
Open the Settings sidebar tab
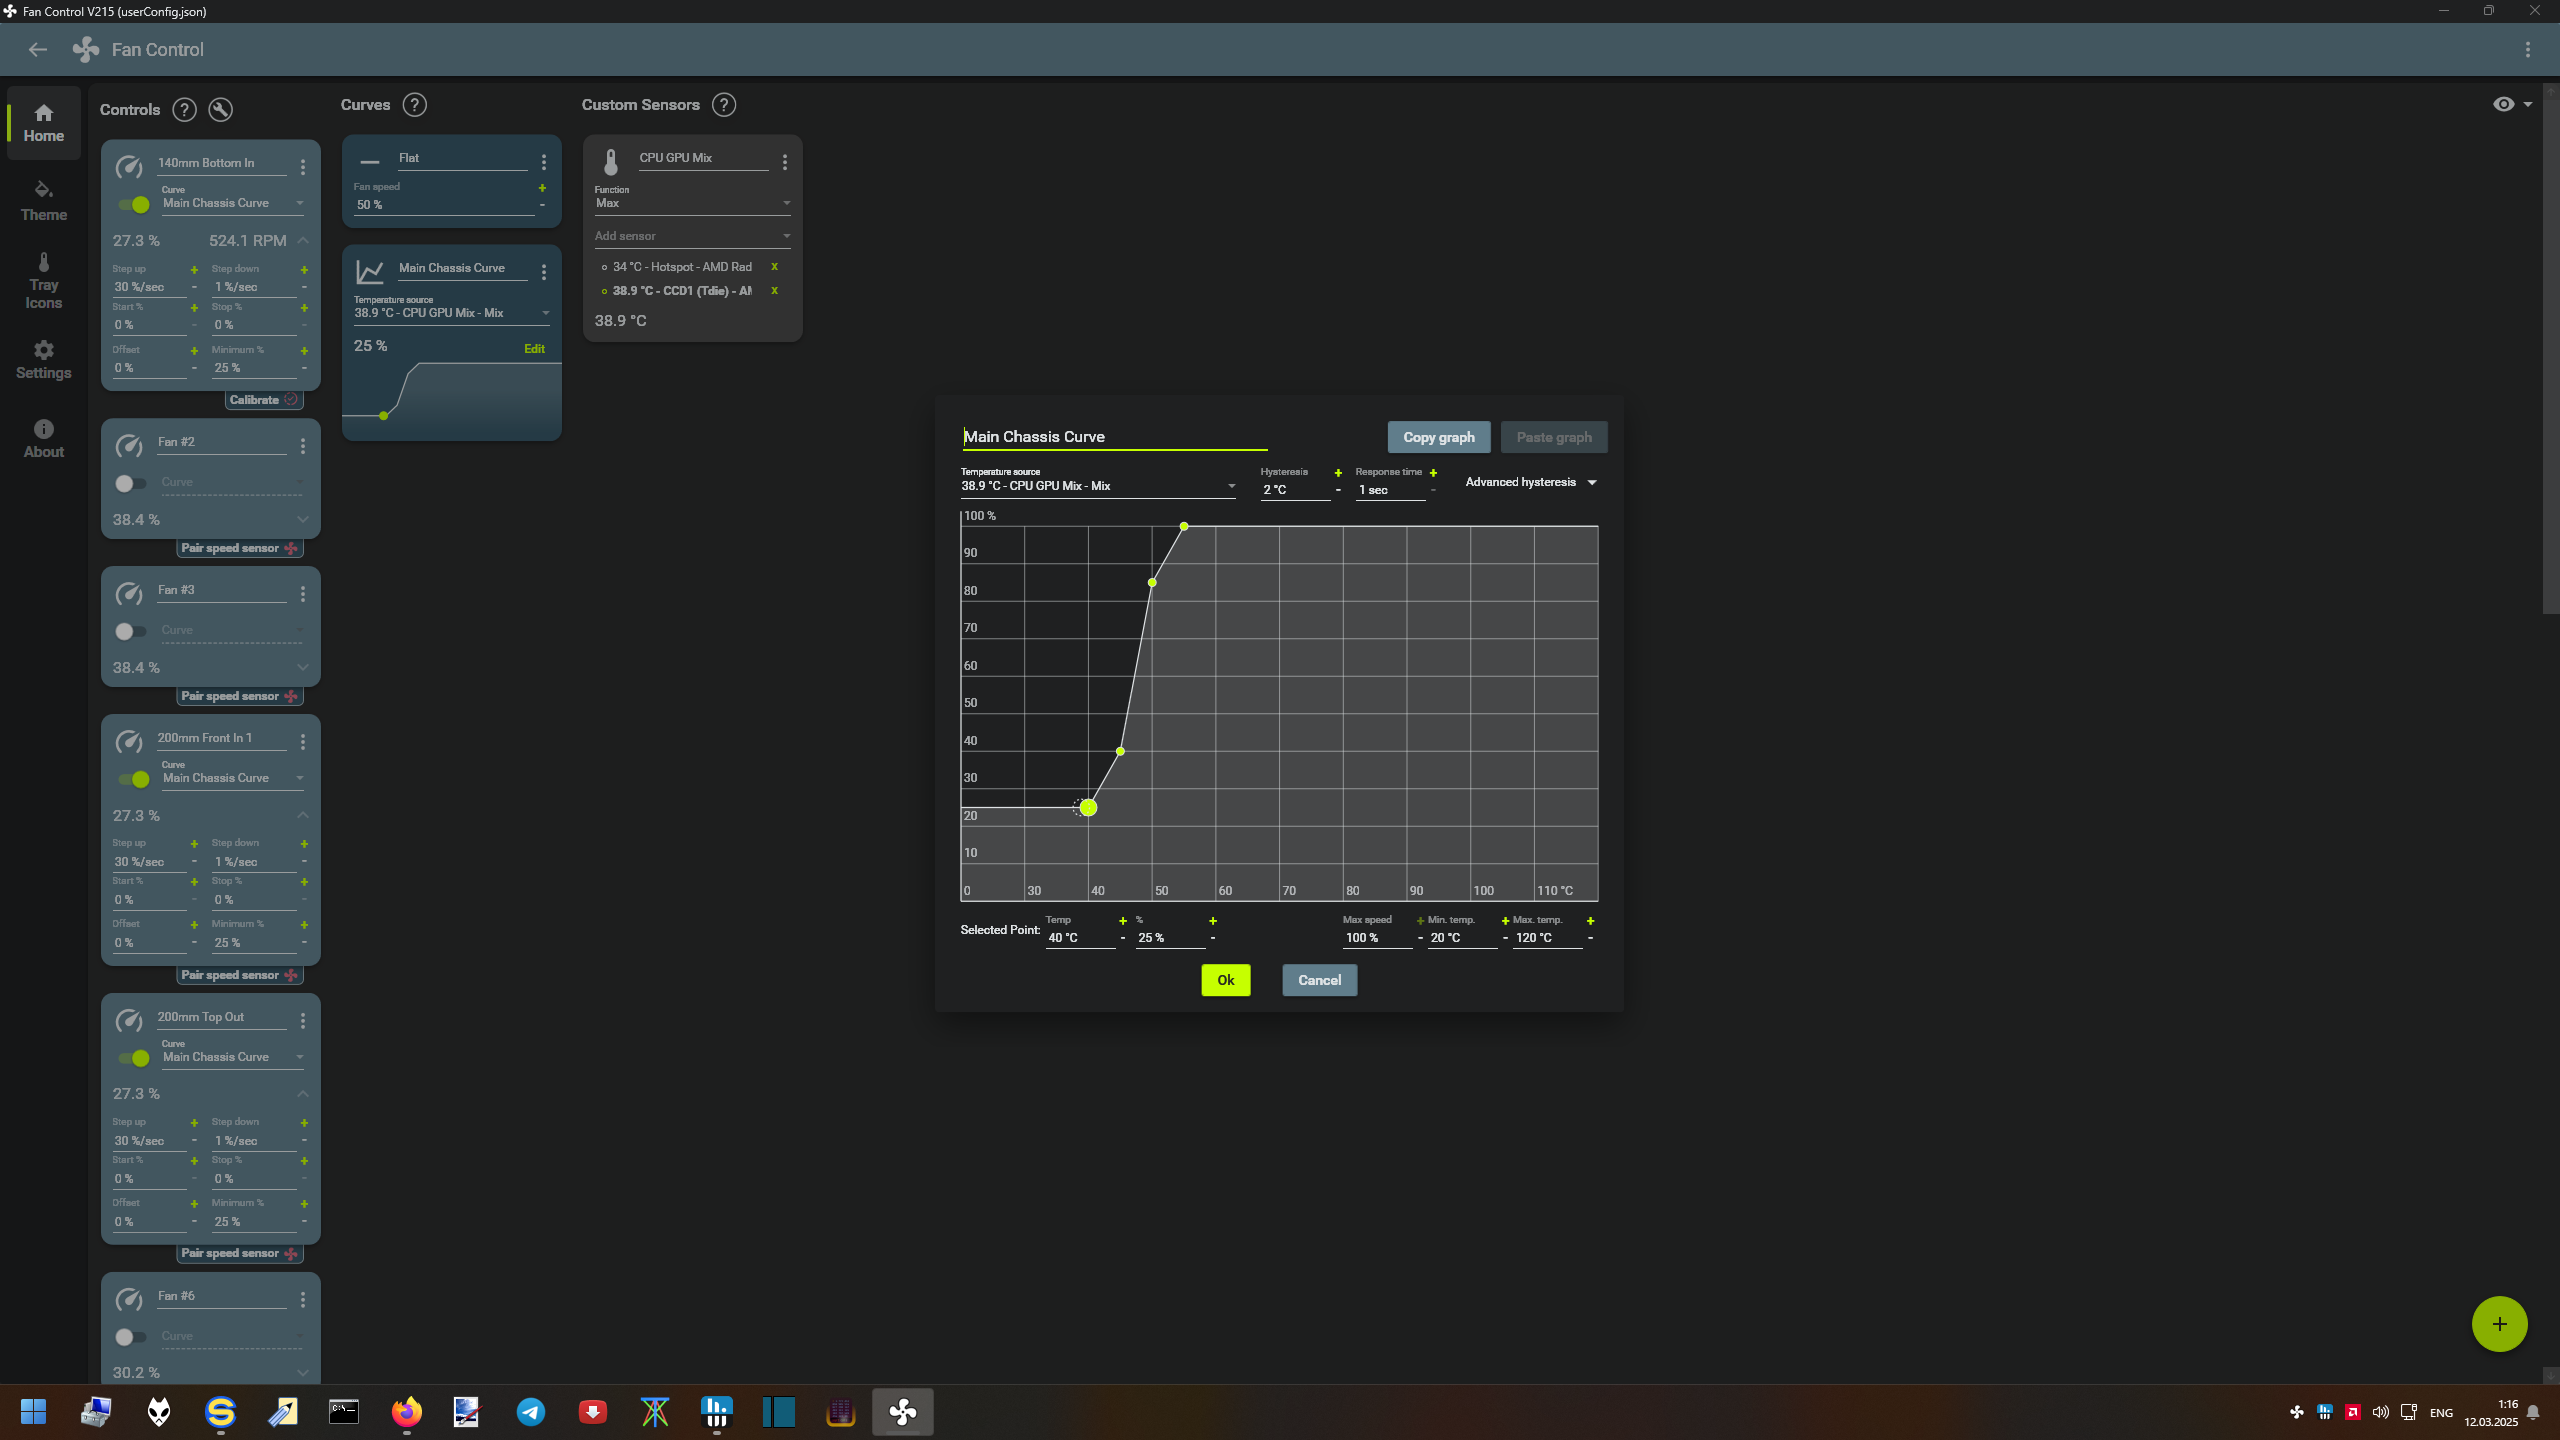point(43,359)
